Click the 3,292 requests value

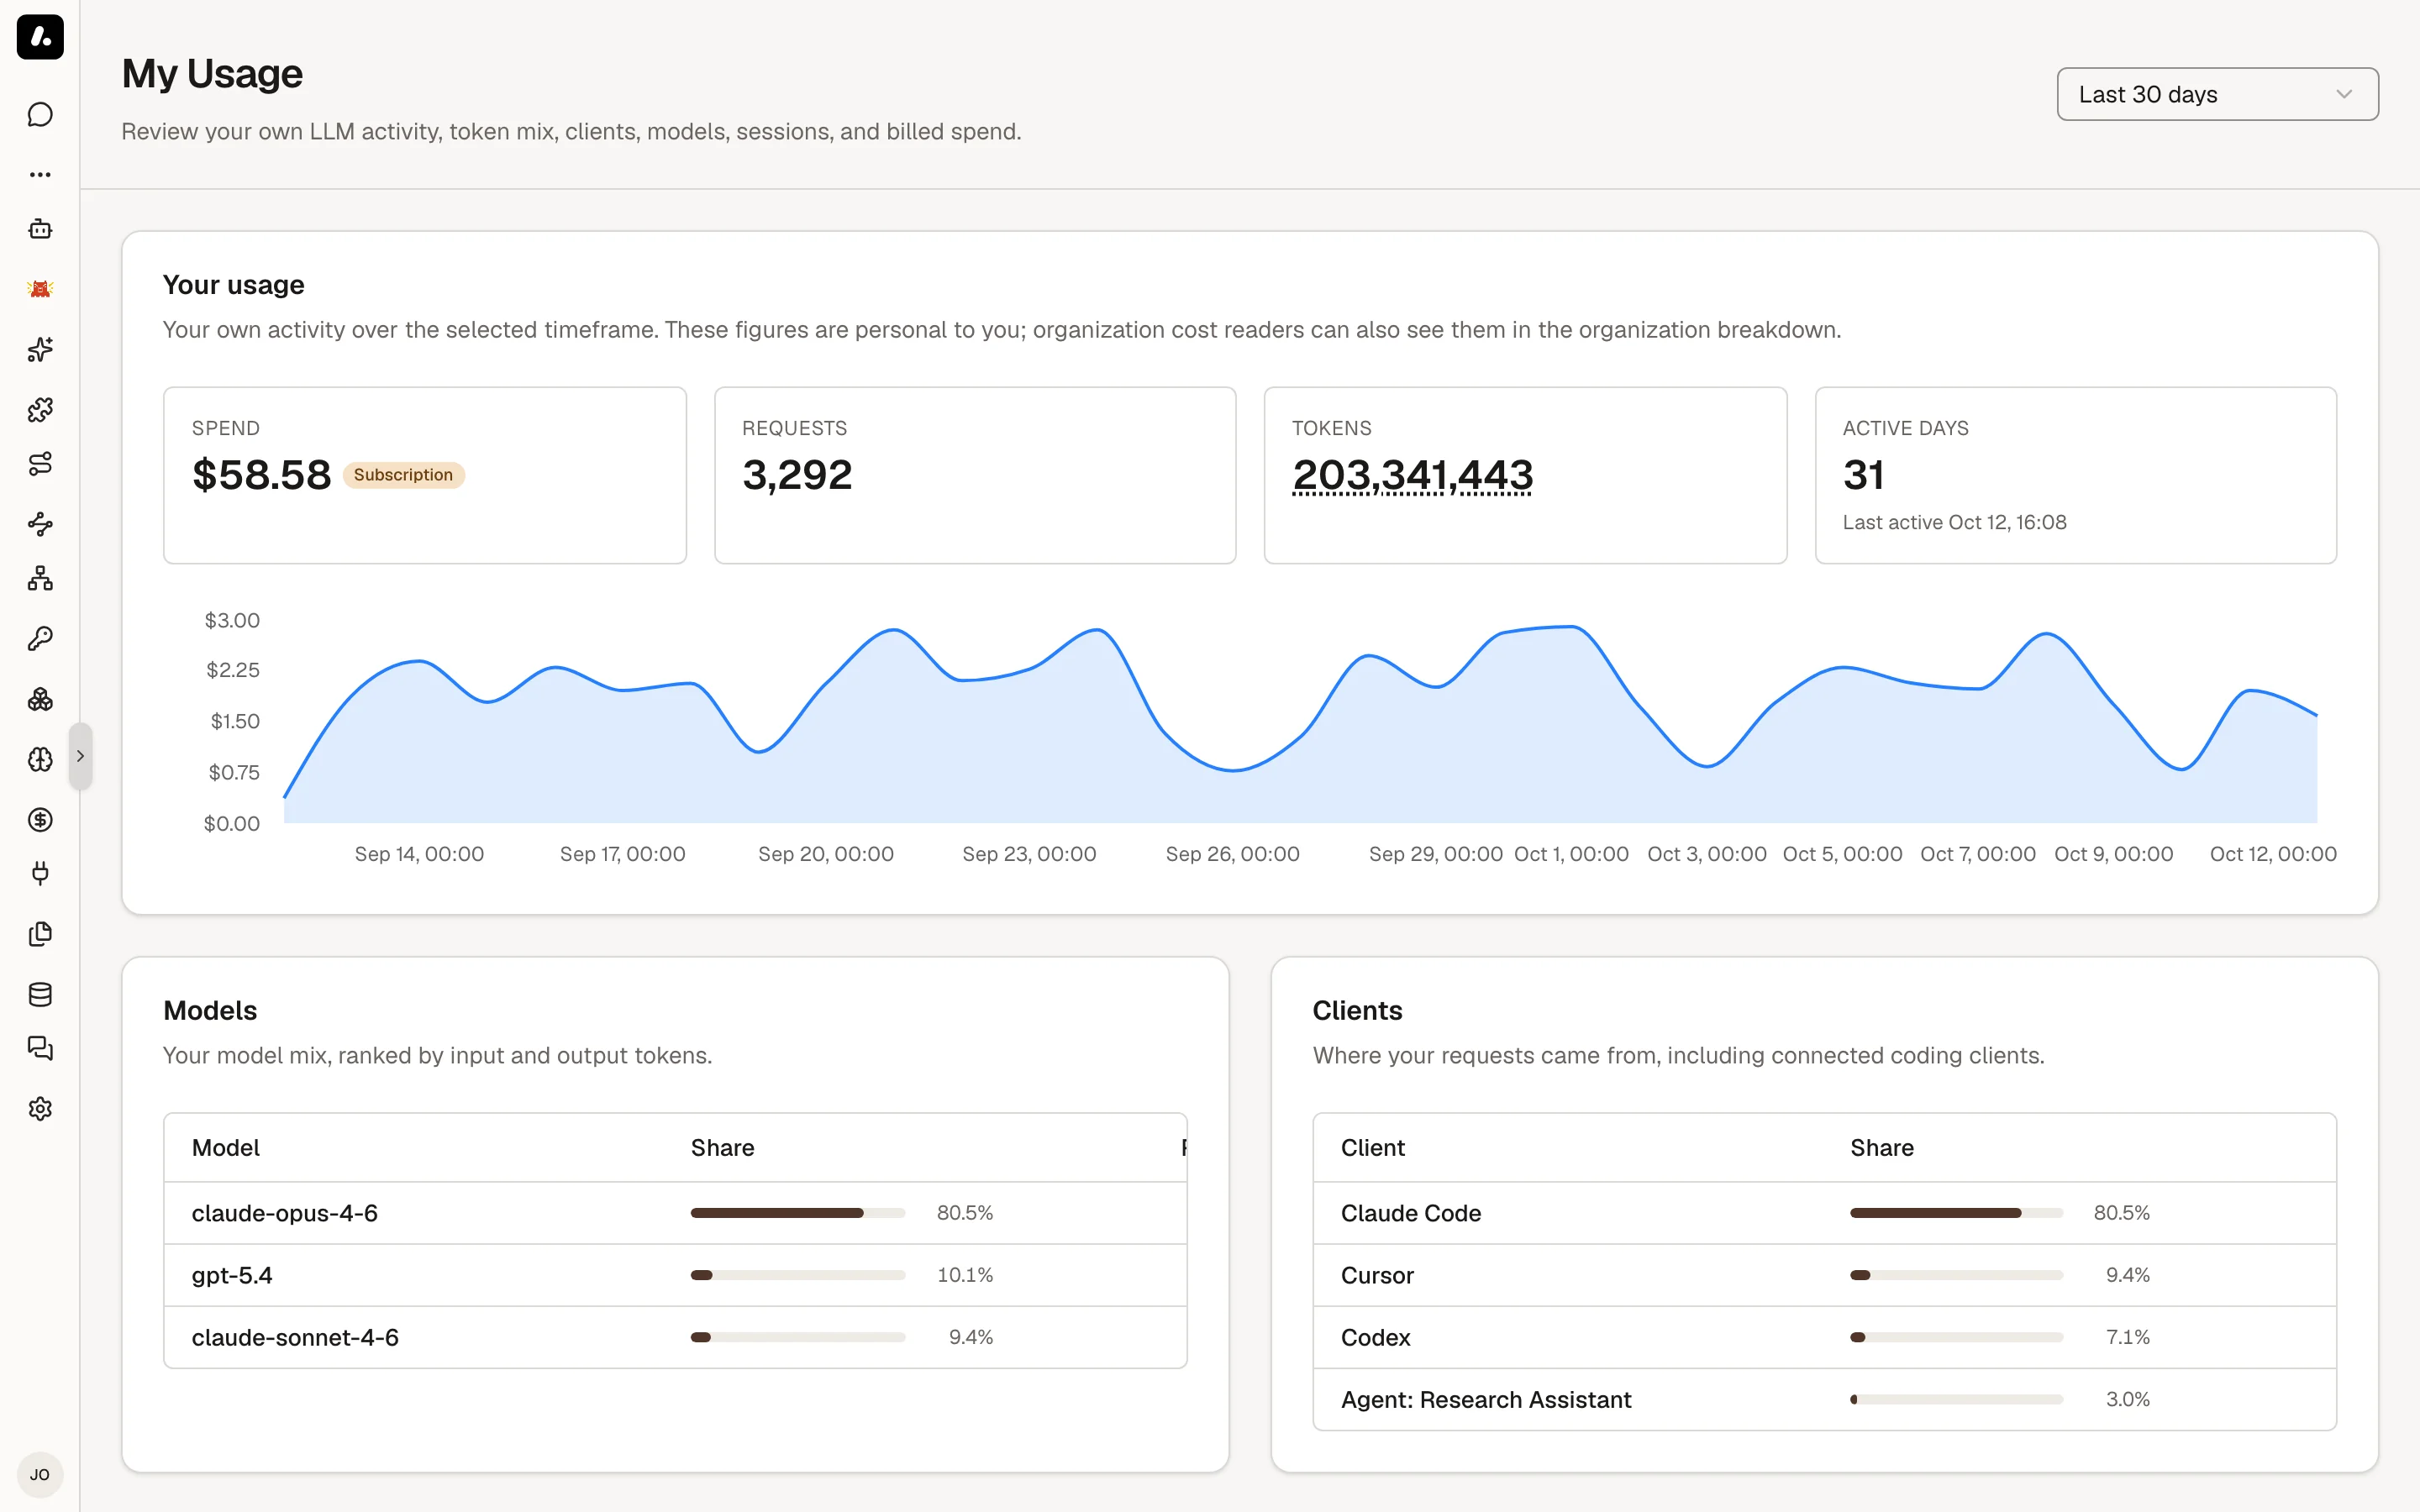pyautogui.click(x=797, y=475)
